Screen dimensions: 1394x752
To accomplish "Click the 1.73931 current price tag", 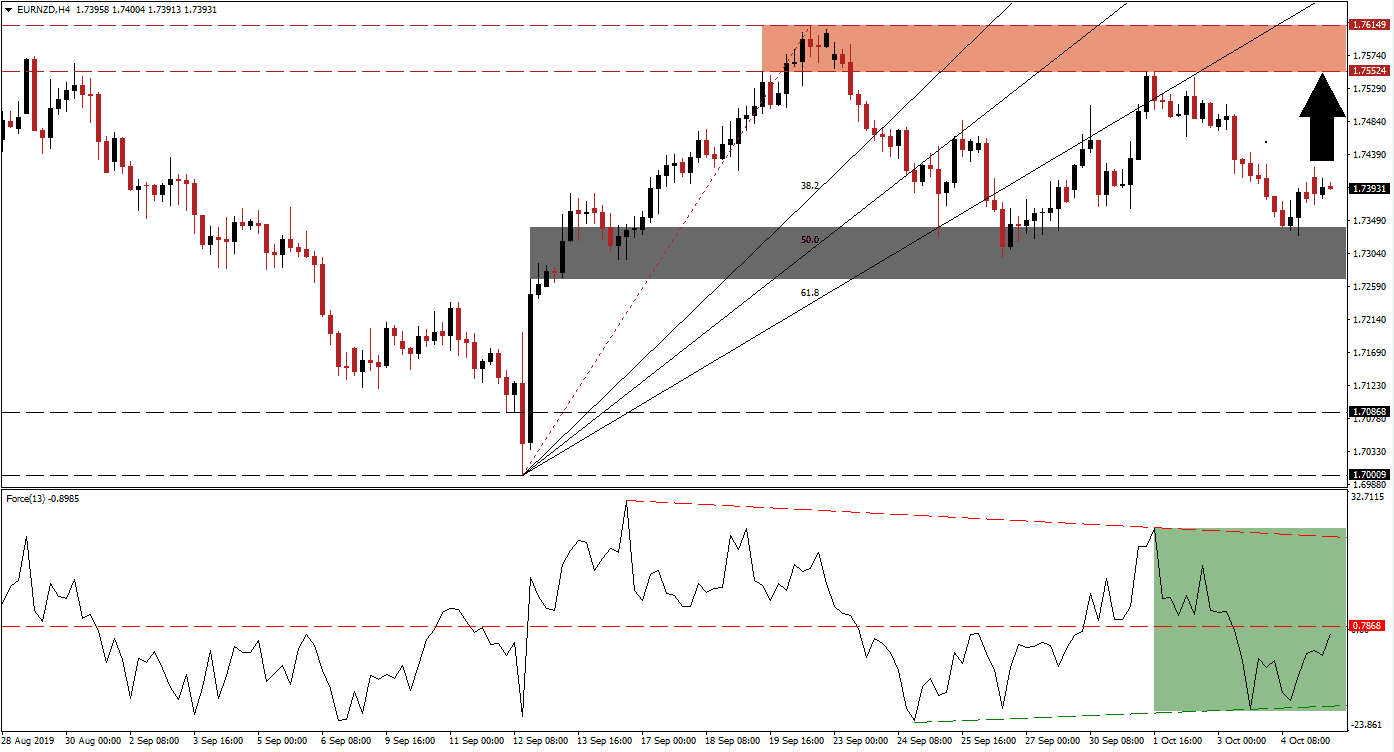I will [x=1367, y=186].
